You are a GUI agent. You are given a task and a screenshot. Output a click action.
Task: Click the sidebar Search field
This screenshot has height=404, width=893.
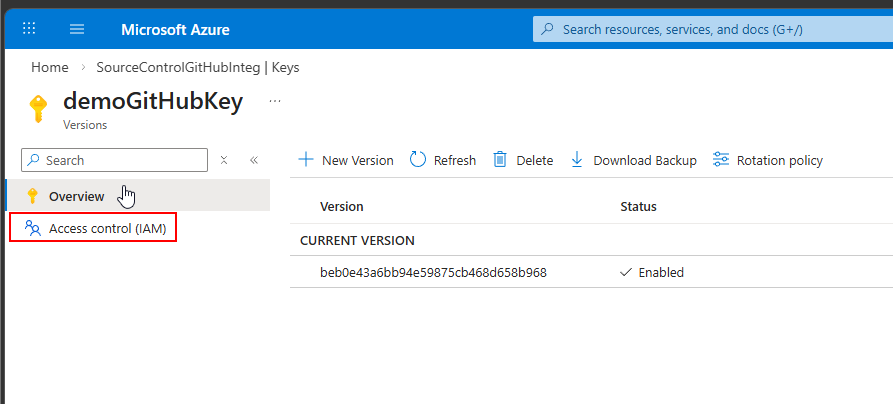(x=114, y=160)
